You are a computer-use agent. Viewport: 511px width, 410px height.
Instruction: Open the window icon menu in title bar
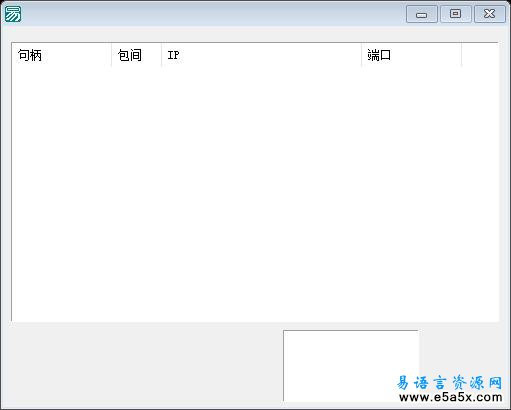[x=13, y=14]
